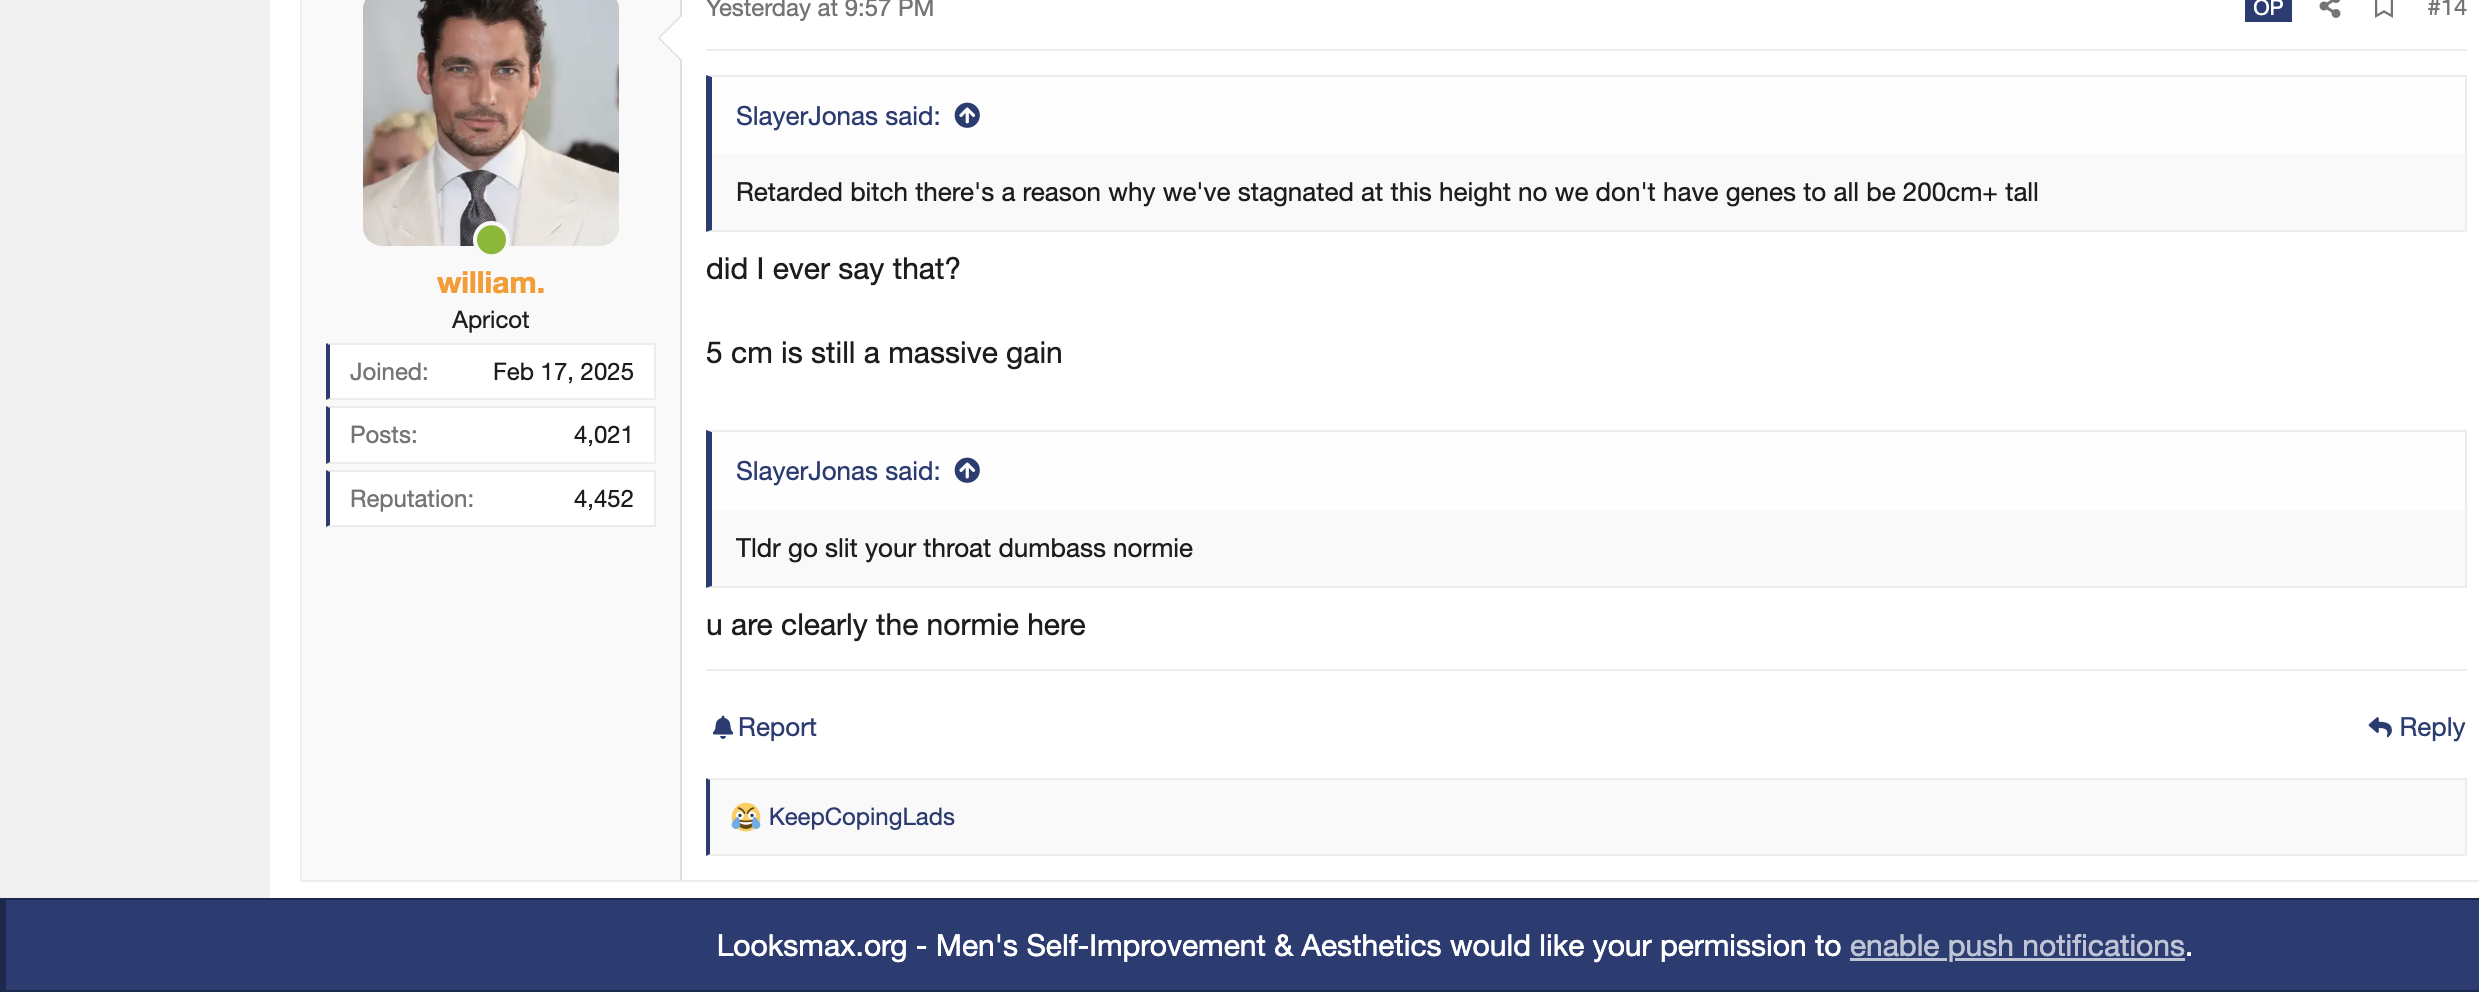Expand the quoted text about 200cm+ height
Screen dimensions: 2479x992
point(1386,192)
